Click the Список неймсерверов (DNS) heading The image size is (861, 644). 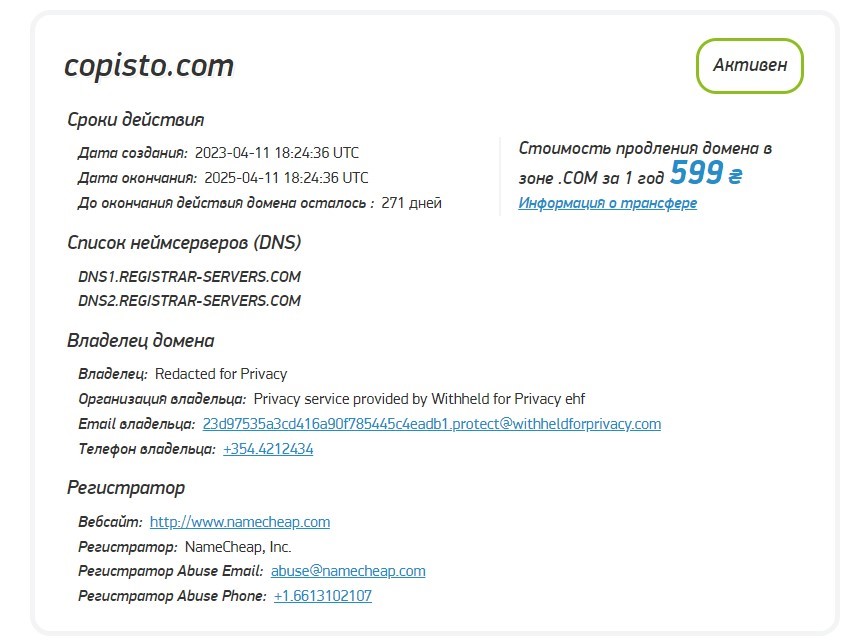(184, 243)
